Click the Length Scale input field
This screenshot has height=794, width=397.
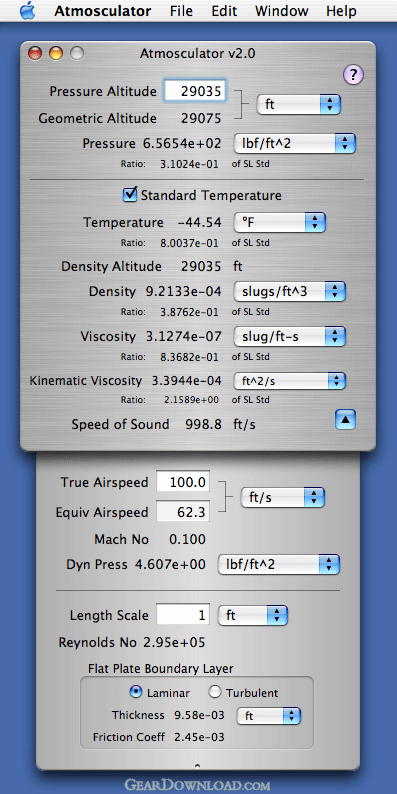tap(183, 615)
